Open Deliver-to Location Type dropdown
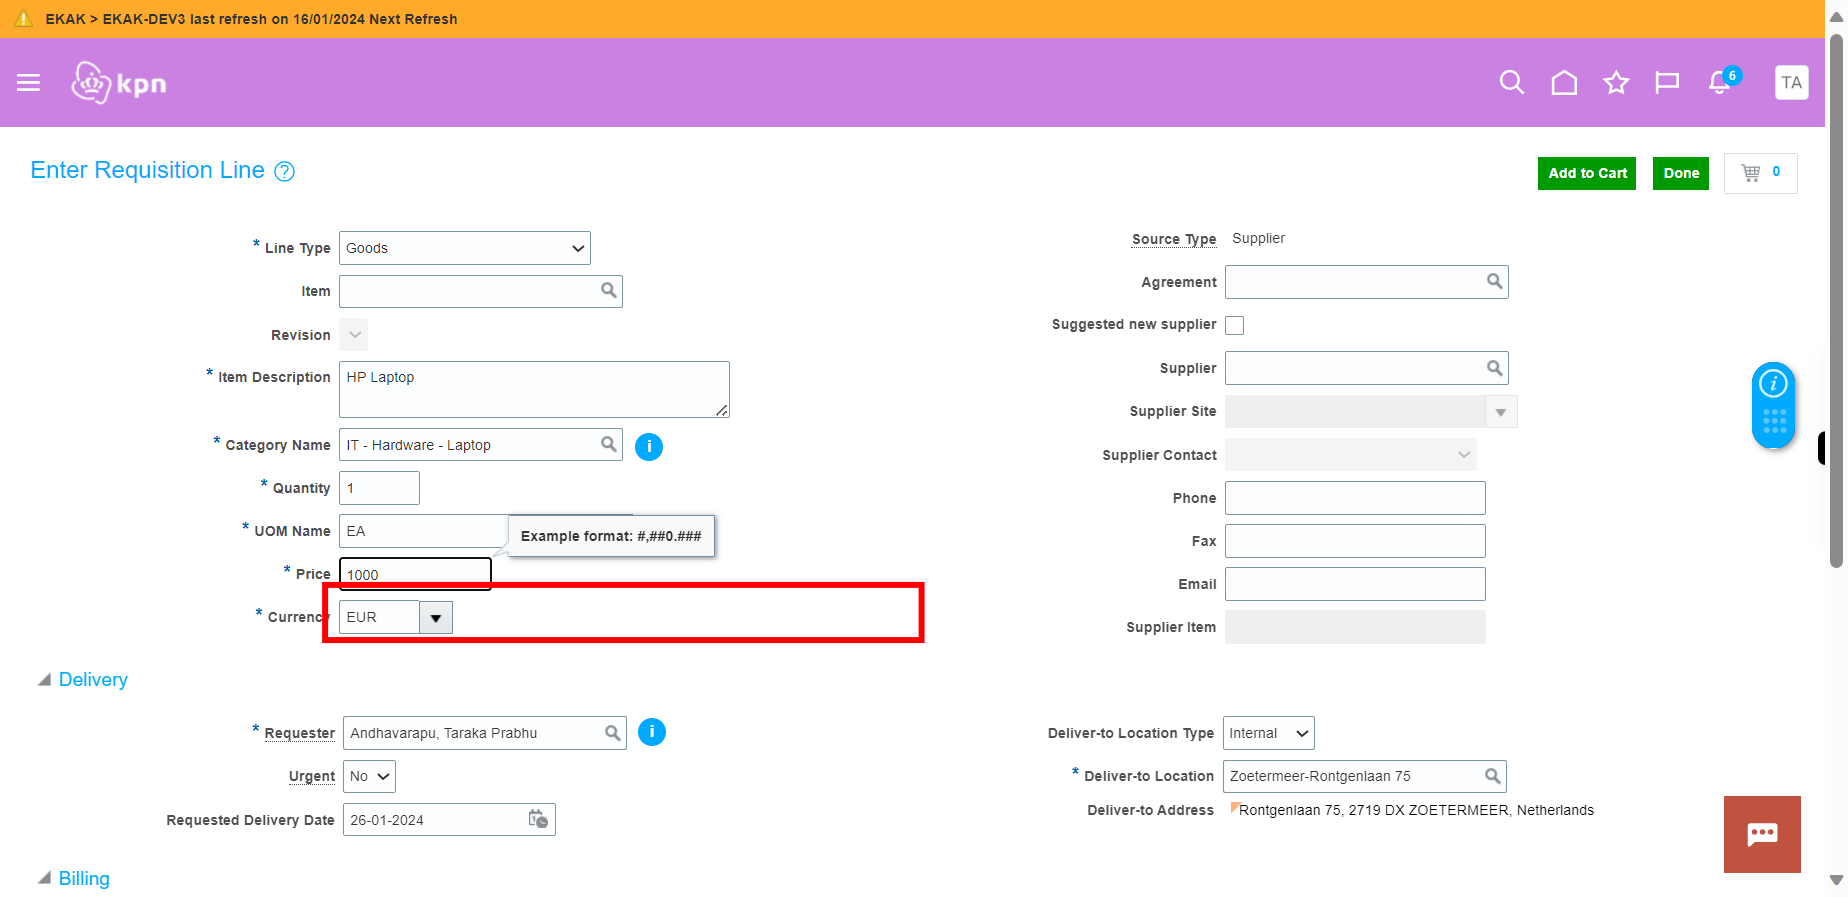 click(x=1269, y=733)
